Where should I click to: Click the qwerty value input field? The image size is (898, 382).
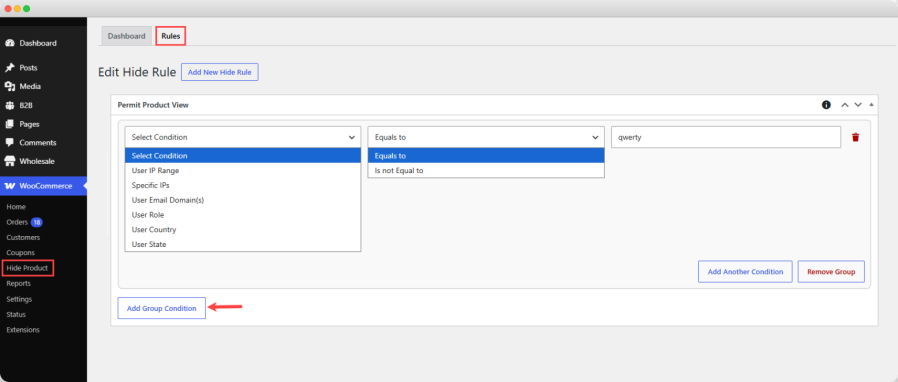click(726, 137)
